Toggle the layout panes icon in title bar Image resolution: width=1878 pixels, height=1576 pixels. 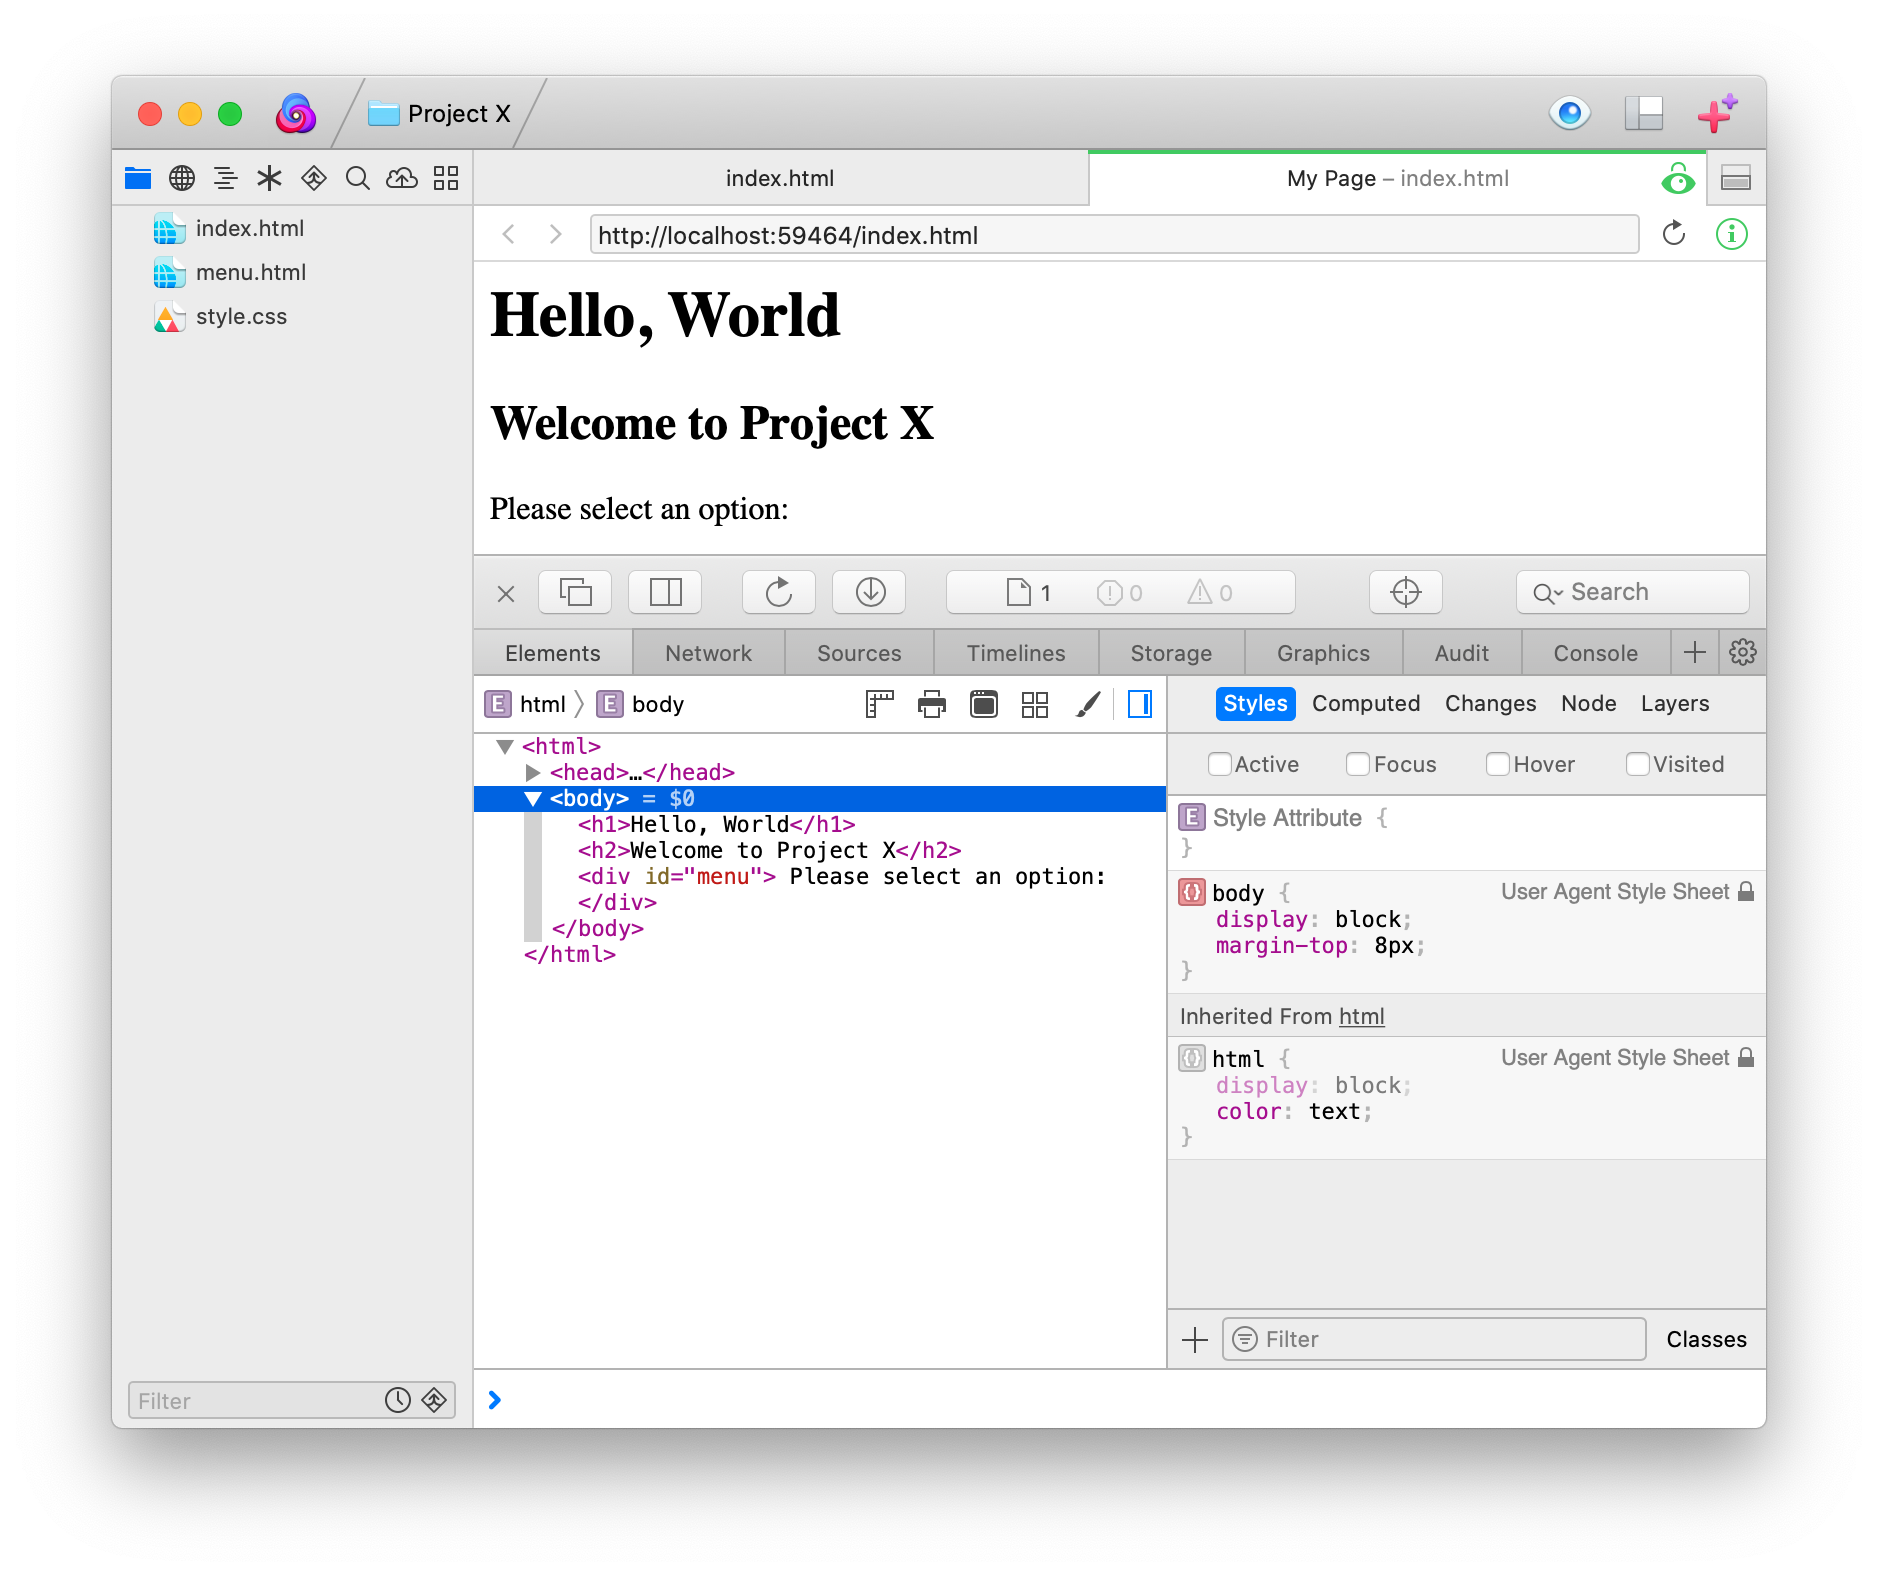[x=1644, y=113]
